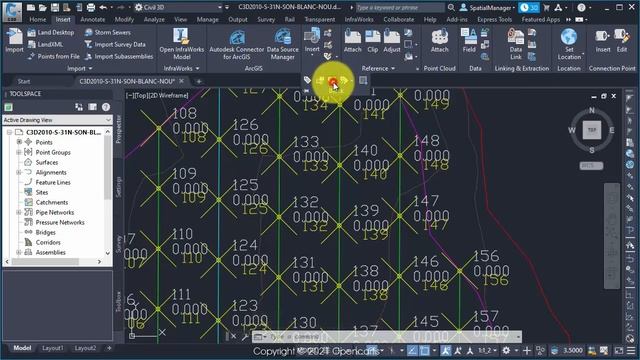640x360 pixels.
Task: Open the Active Drawing View dropdown
Action: coord(57,120)
